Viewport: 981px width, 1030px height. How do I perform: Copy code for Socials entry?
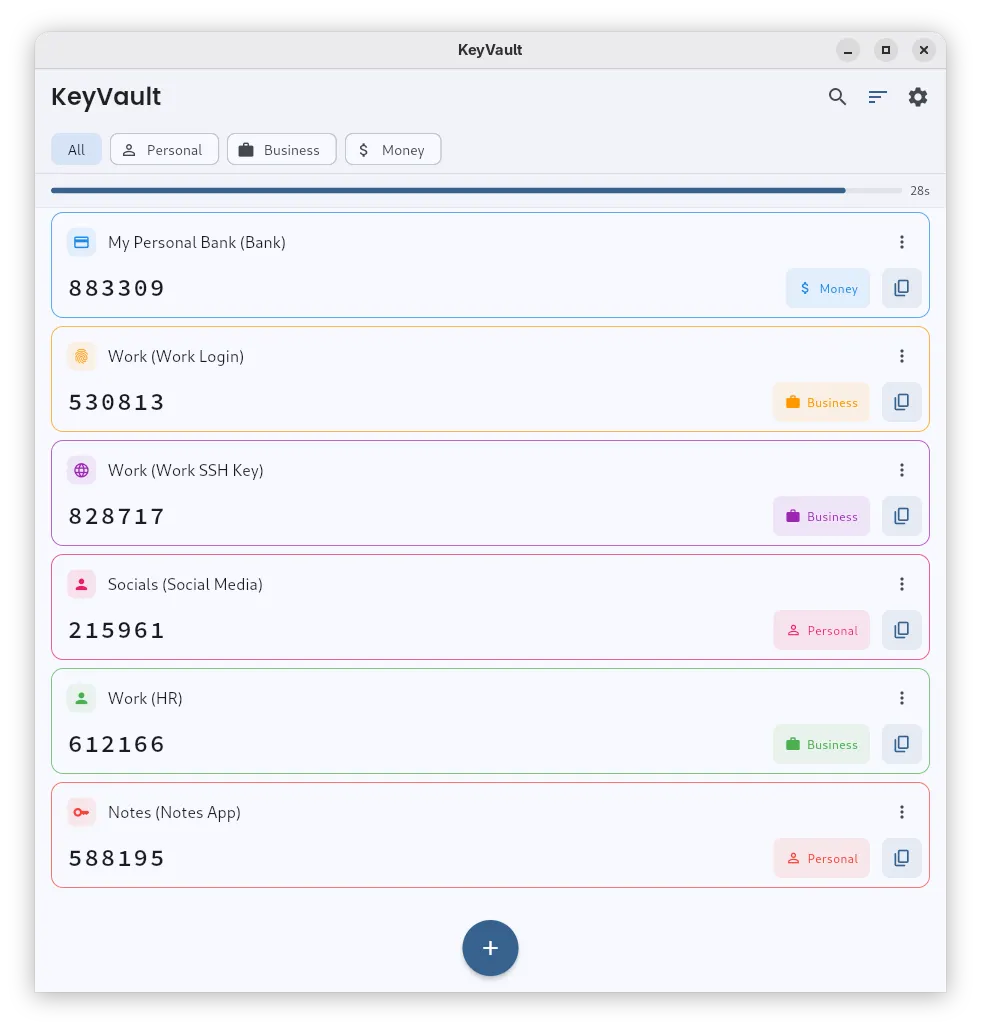click(x=901, y=630)
